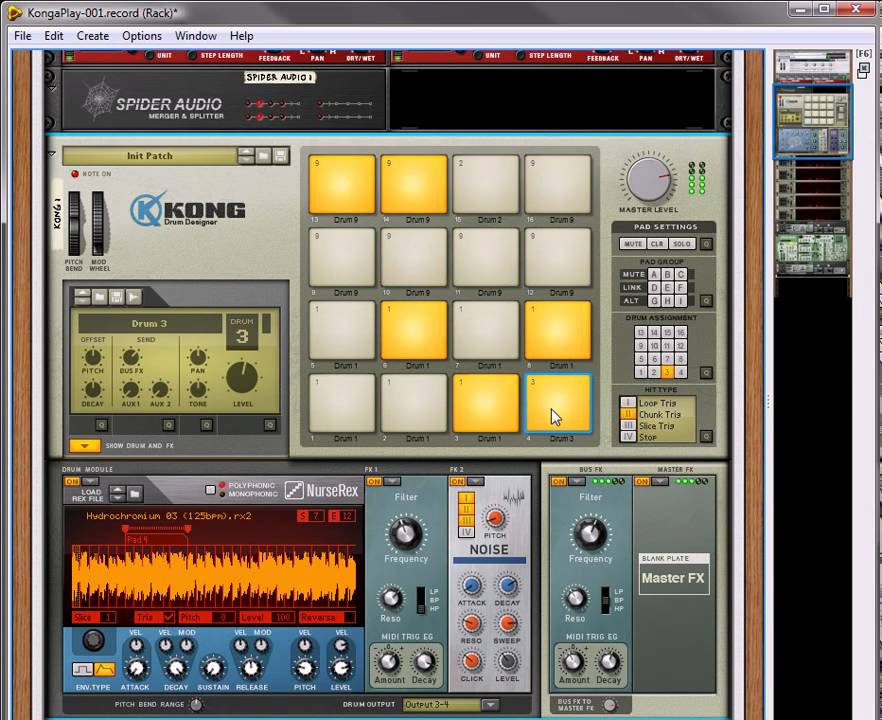The image size is (882, 720).
Task: Fold the Kong device with left triangle
Action: coord(52,154)
